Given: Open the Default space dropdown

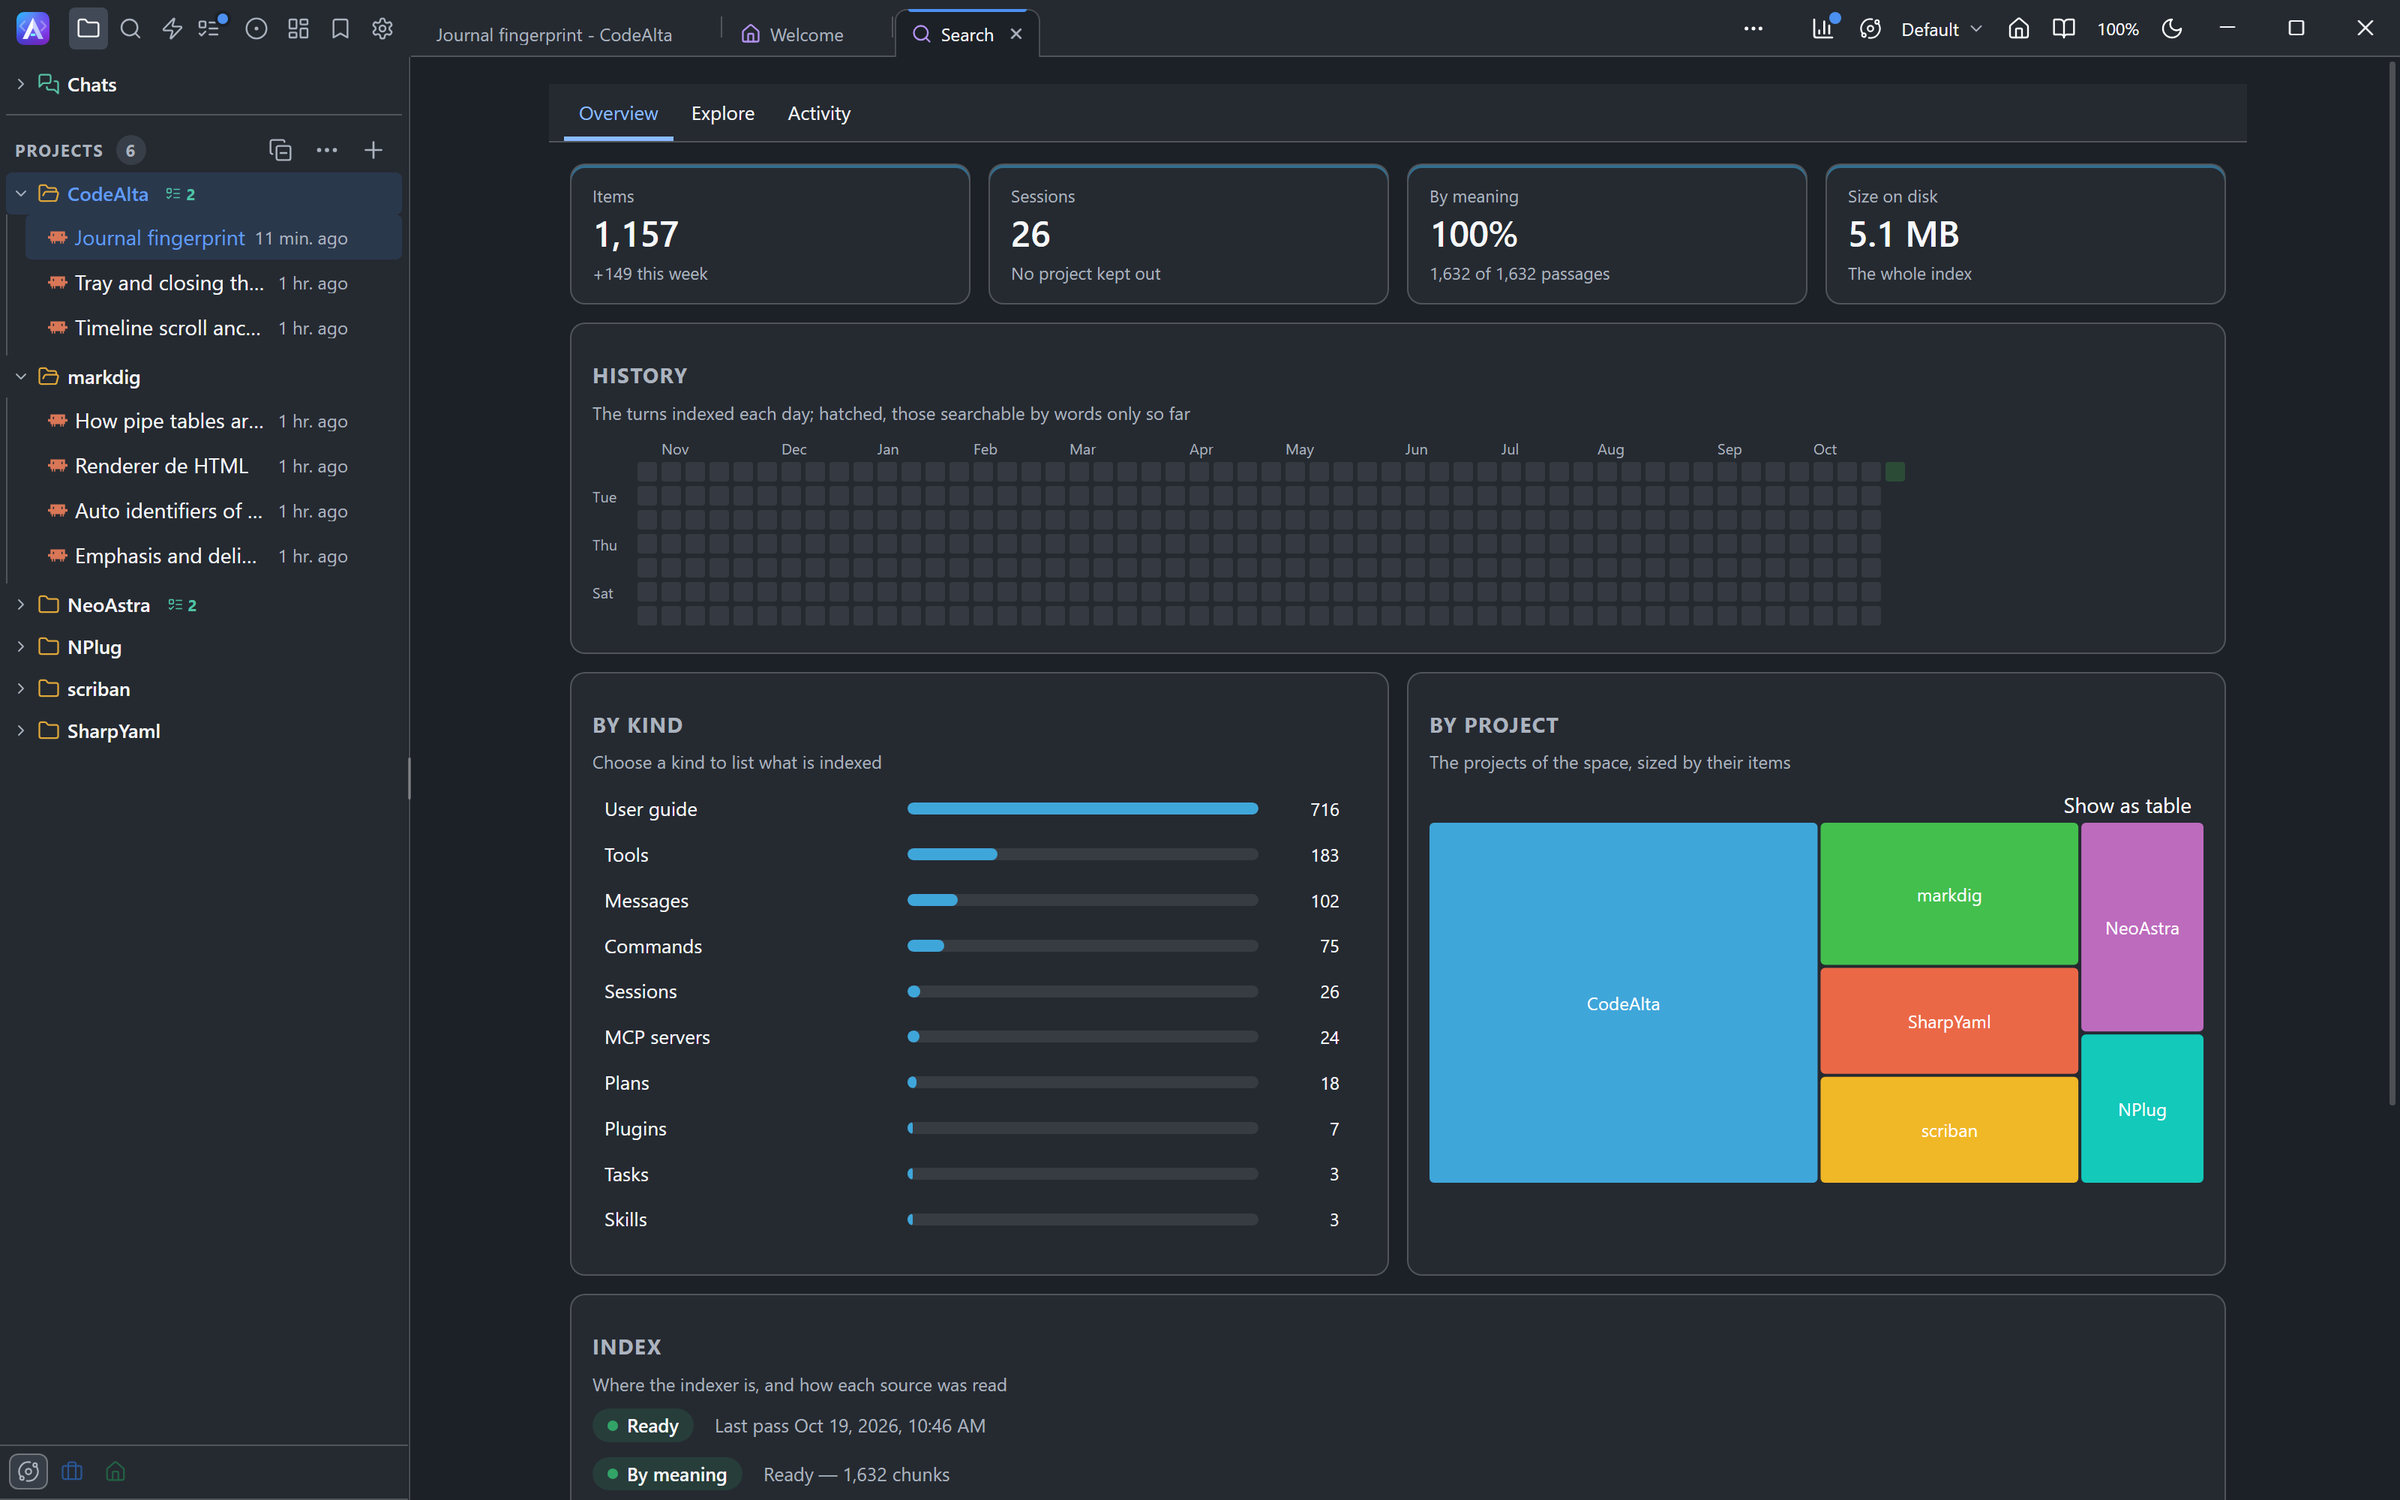Looking at the screenshot, I should coord(1940,29).
